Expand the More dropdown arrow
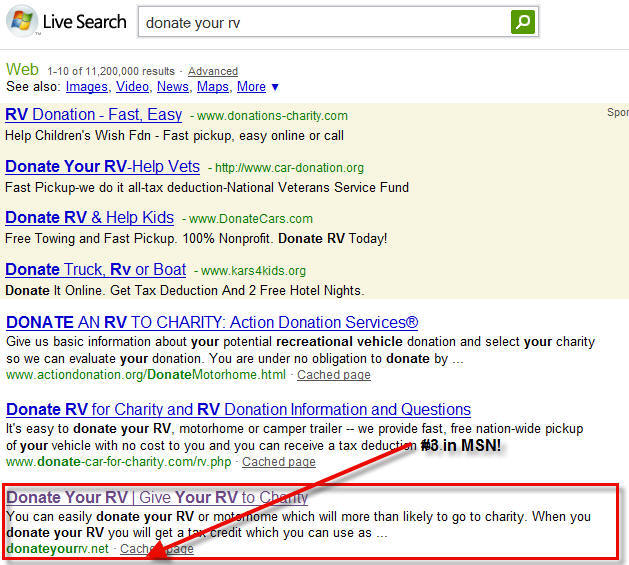629x565 pixels. tap(275, 87)
